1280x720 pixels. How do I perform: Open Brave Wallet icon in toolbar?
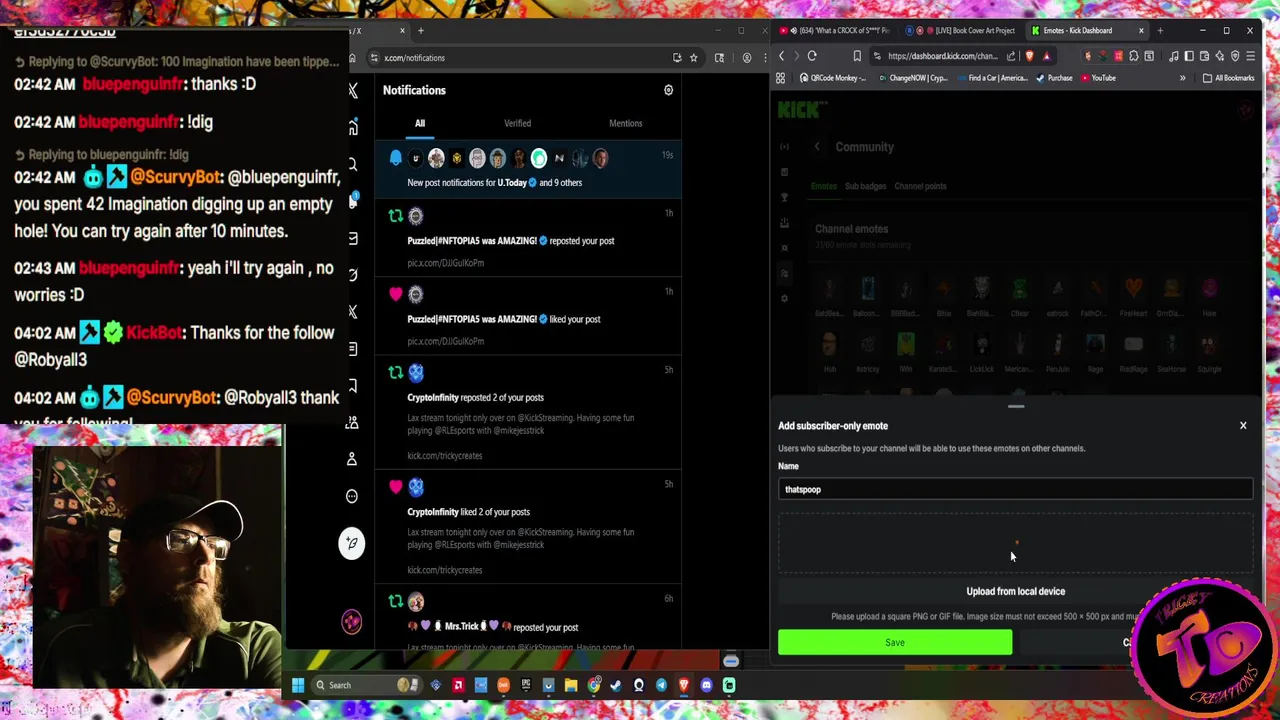point(1204,56)
